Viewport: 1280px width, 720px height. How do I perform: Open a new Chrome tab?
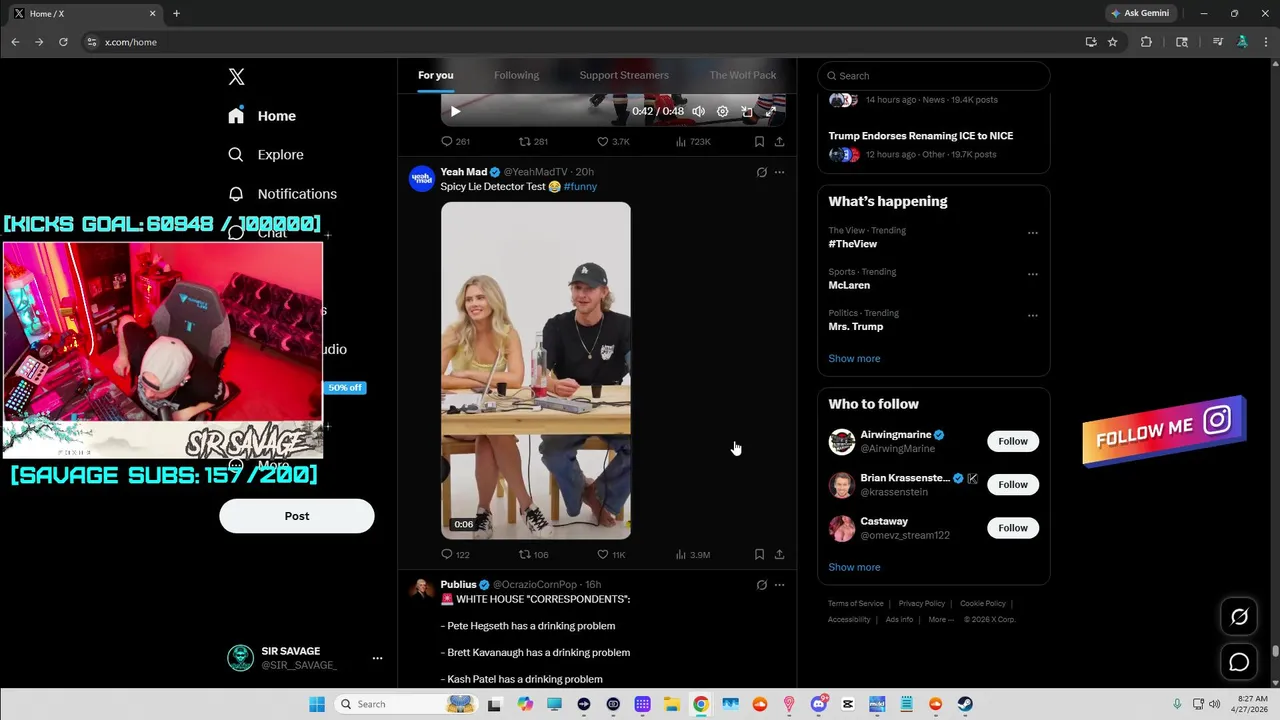[x=176, y=13]
